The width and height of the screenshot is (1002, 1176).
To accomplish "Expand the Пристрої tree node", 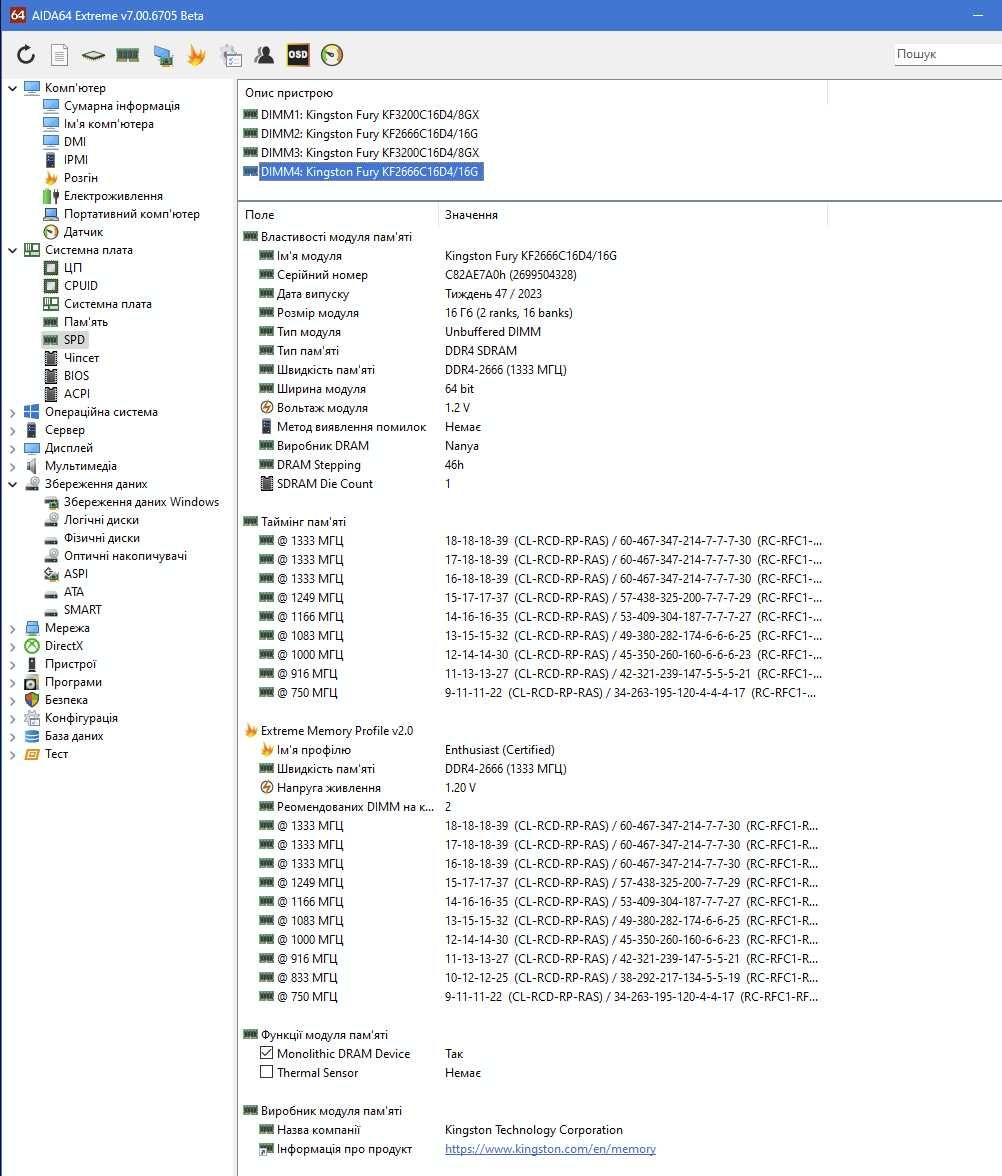I will click(x=12, y=664).
